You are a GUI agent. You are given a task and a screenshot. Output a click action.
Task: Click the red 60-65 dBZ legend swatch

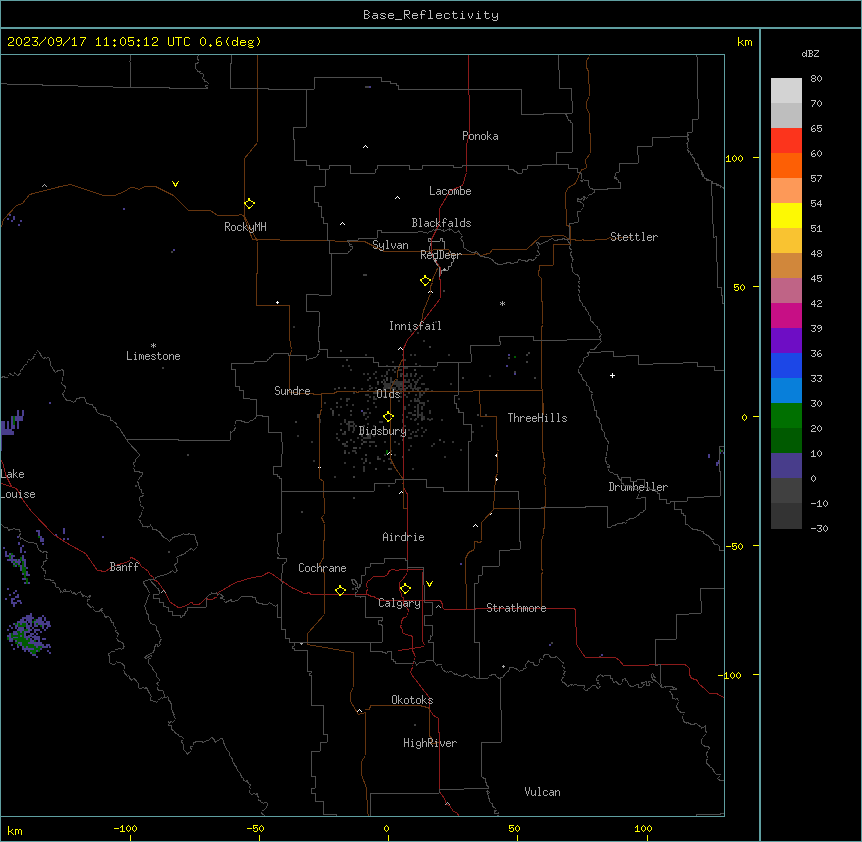click(x=786, y=141)
